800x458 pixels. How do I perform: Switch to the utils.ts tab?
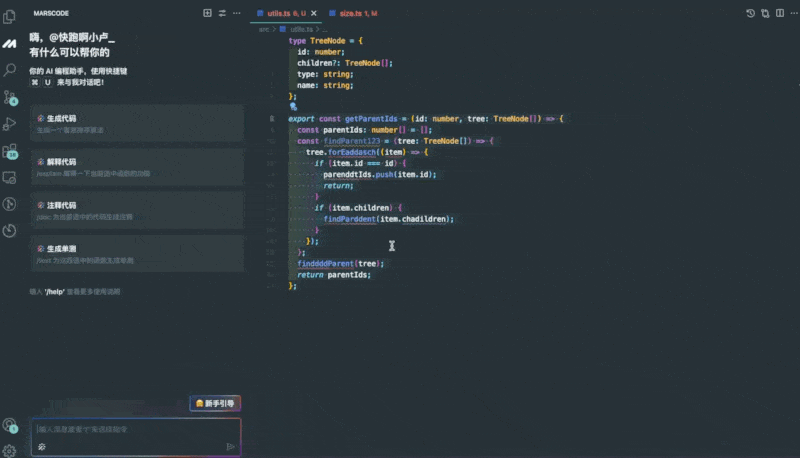point(287,13)
